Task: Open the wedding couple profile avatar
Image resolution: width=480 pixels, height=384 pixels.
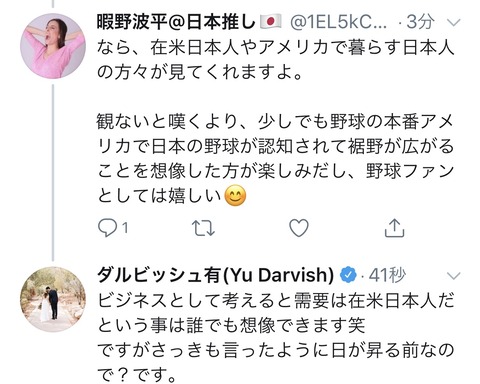Action: click(x=53, y=299)
